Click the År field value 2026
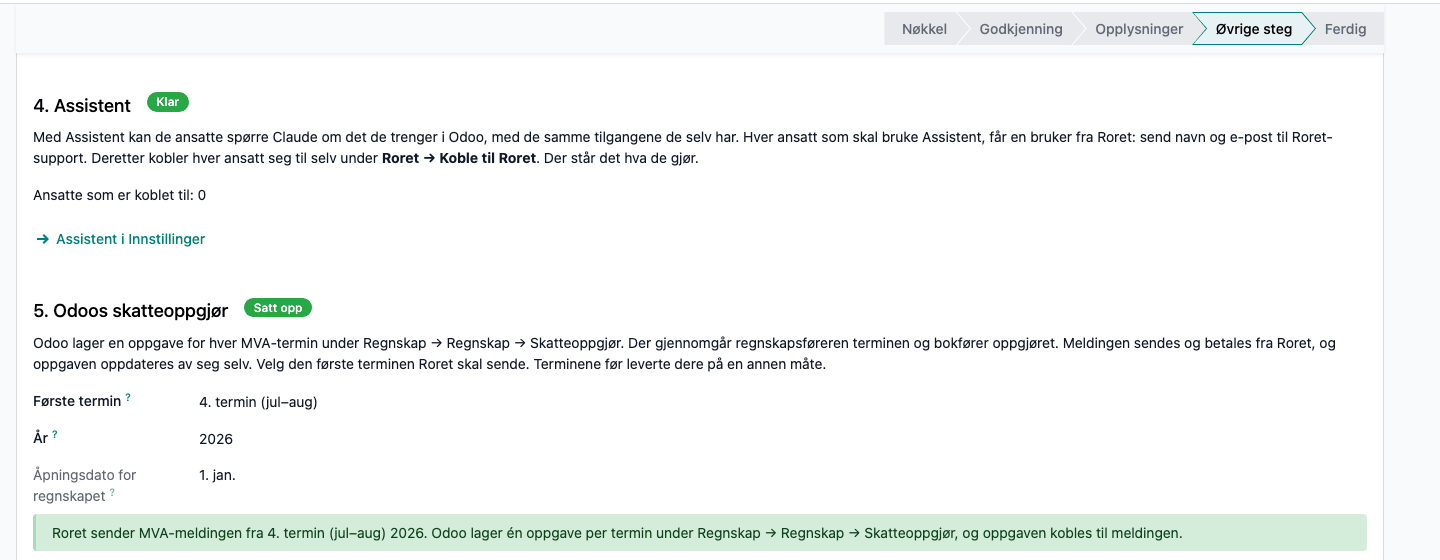Viewport: 1440px width, 560px height. tap(216, 439)
